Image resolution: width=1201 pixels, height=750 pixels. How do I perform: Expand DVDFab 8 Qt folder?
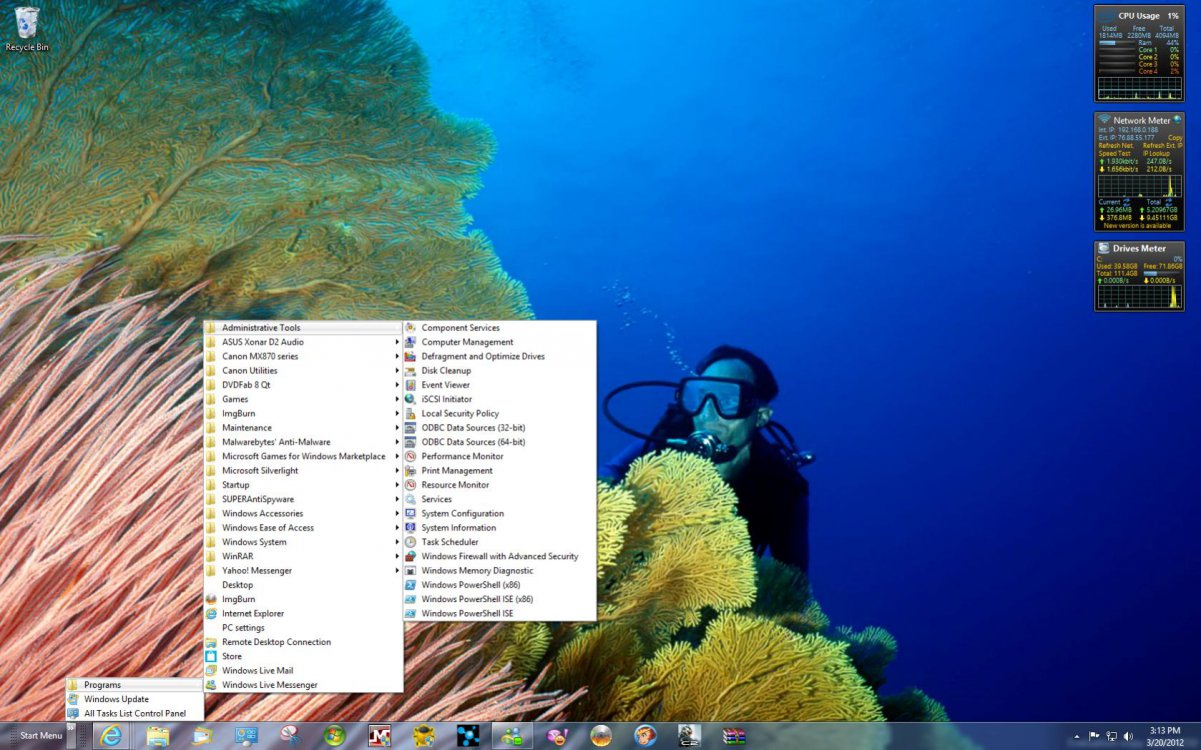pos(303,385)
